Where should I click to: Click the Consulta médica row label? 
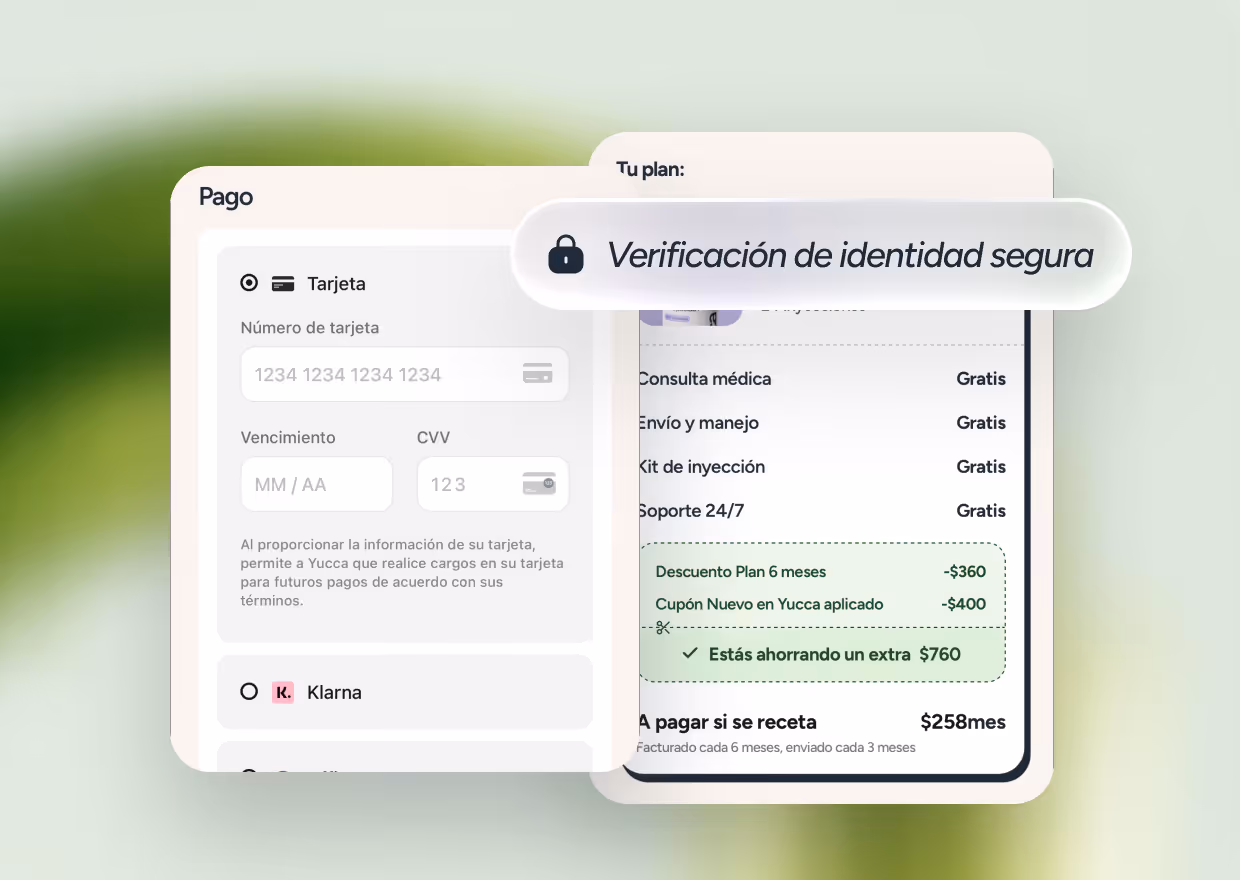[704, 379]
